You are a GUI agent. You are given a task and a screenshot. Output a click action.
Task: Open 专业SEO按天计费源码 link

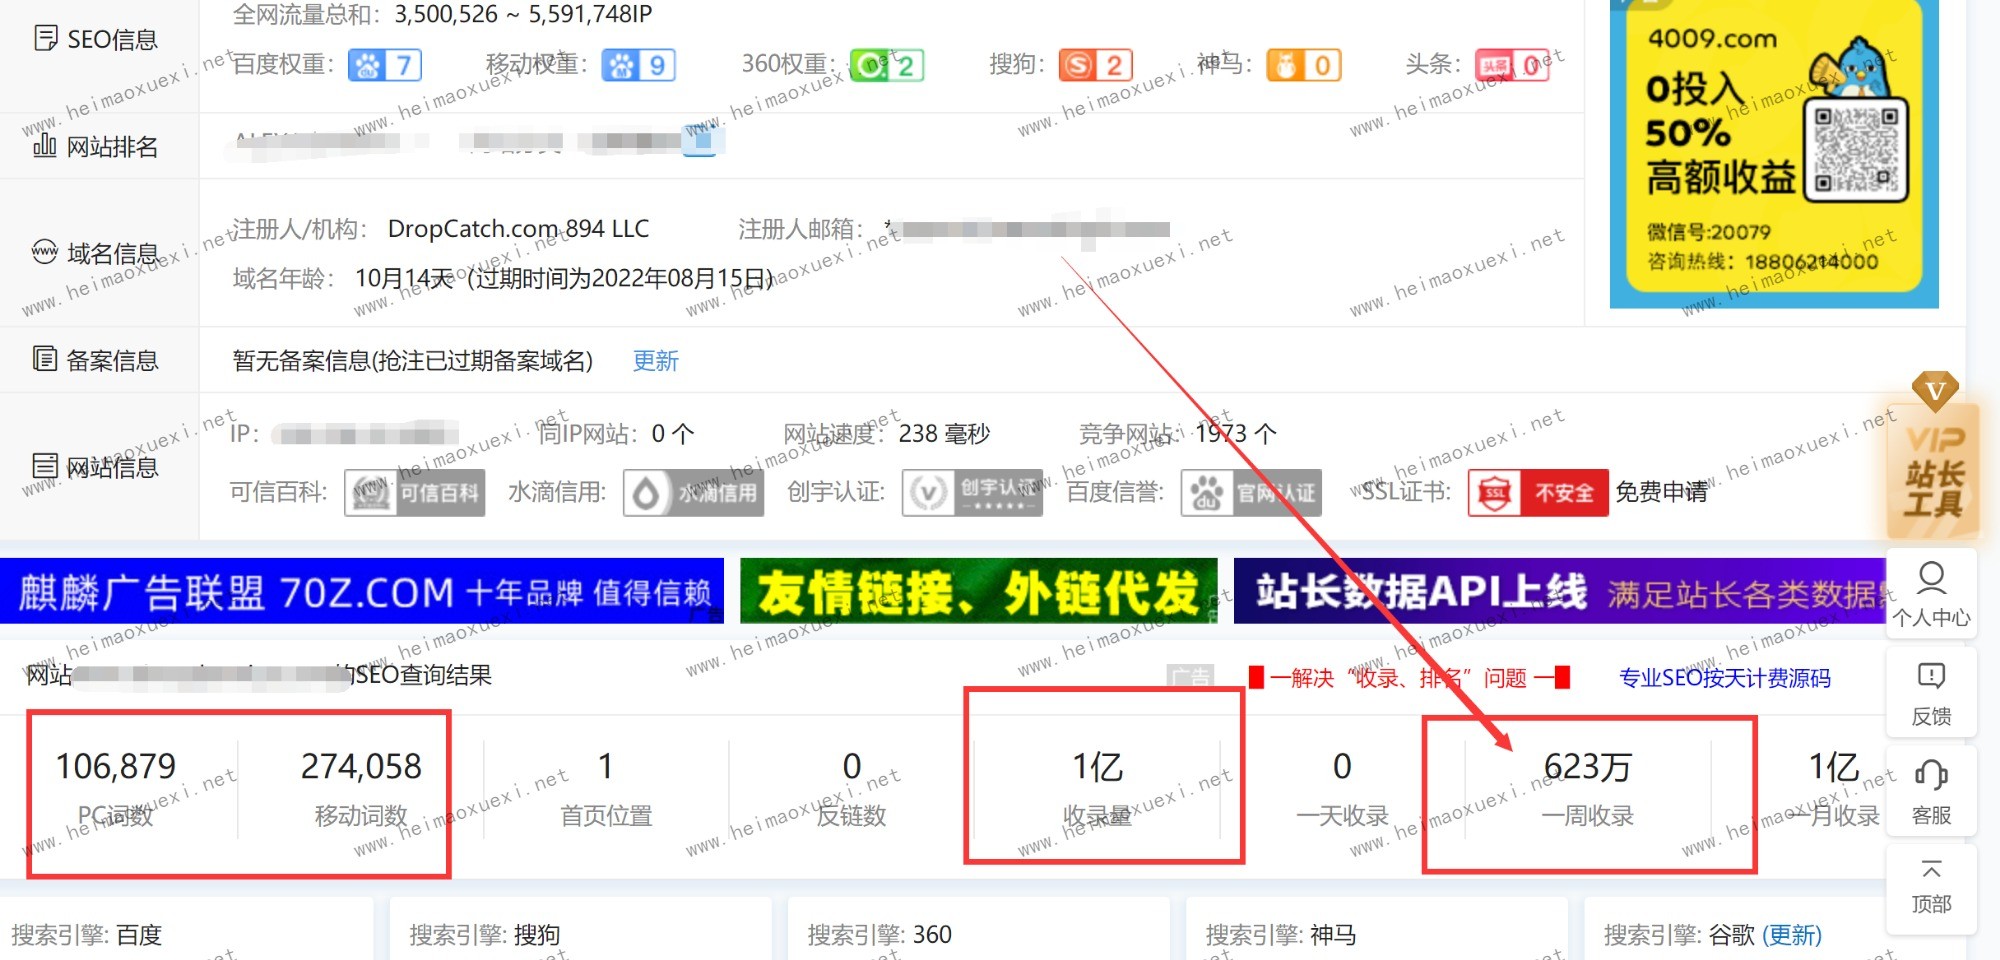click(x=1724, y=678)
